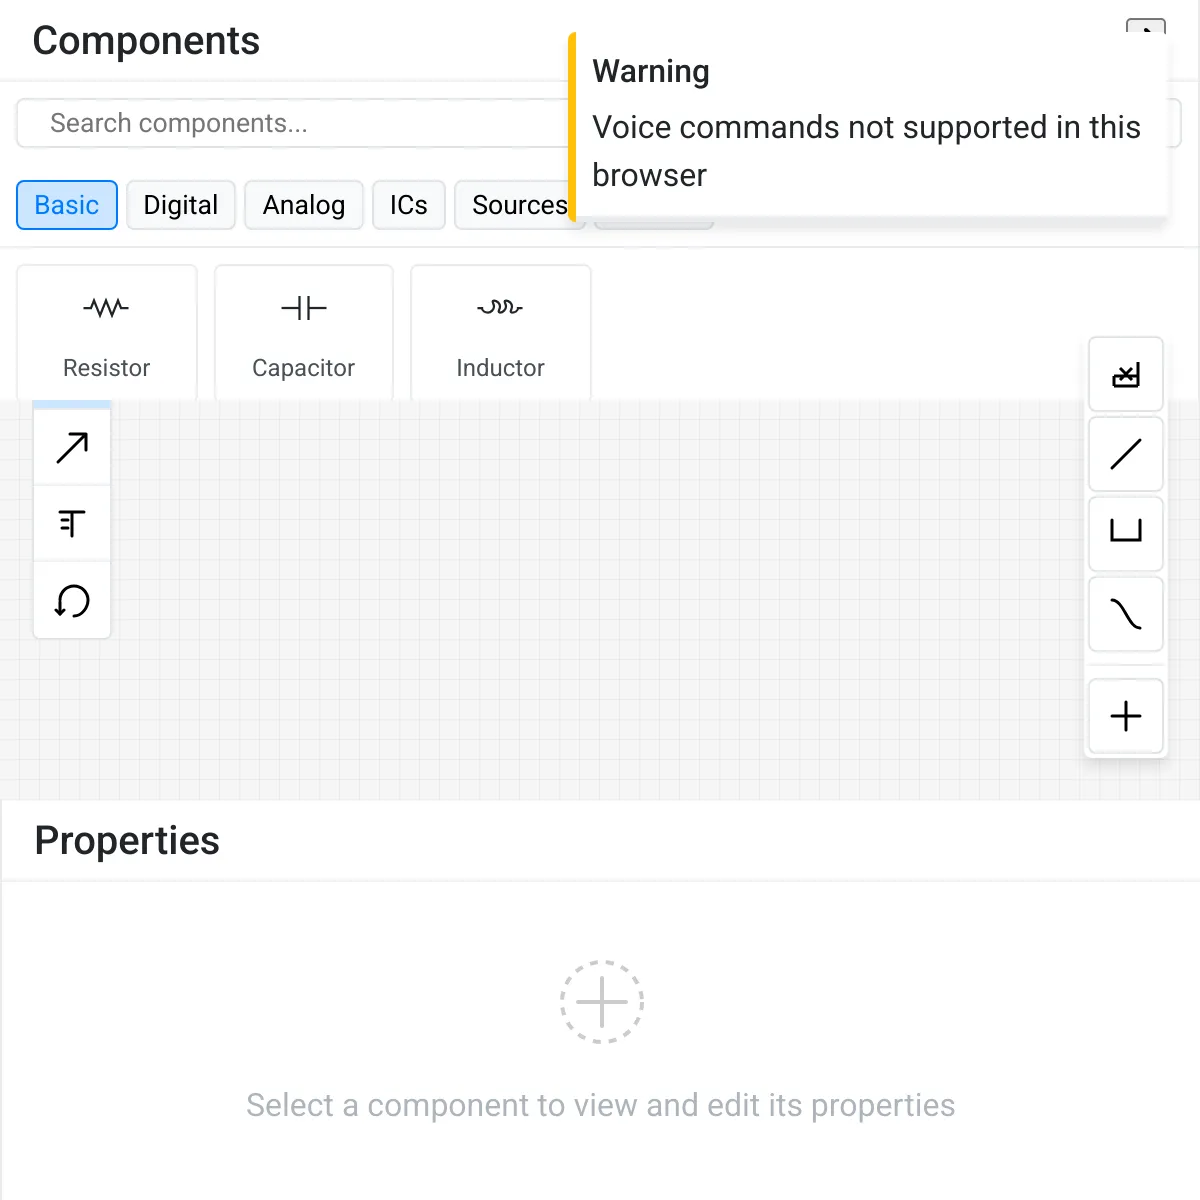Select the arrow pointer tool
The height and width of the screenshot is (1200, 1200).
click(x=72, y=448)
